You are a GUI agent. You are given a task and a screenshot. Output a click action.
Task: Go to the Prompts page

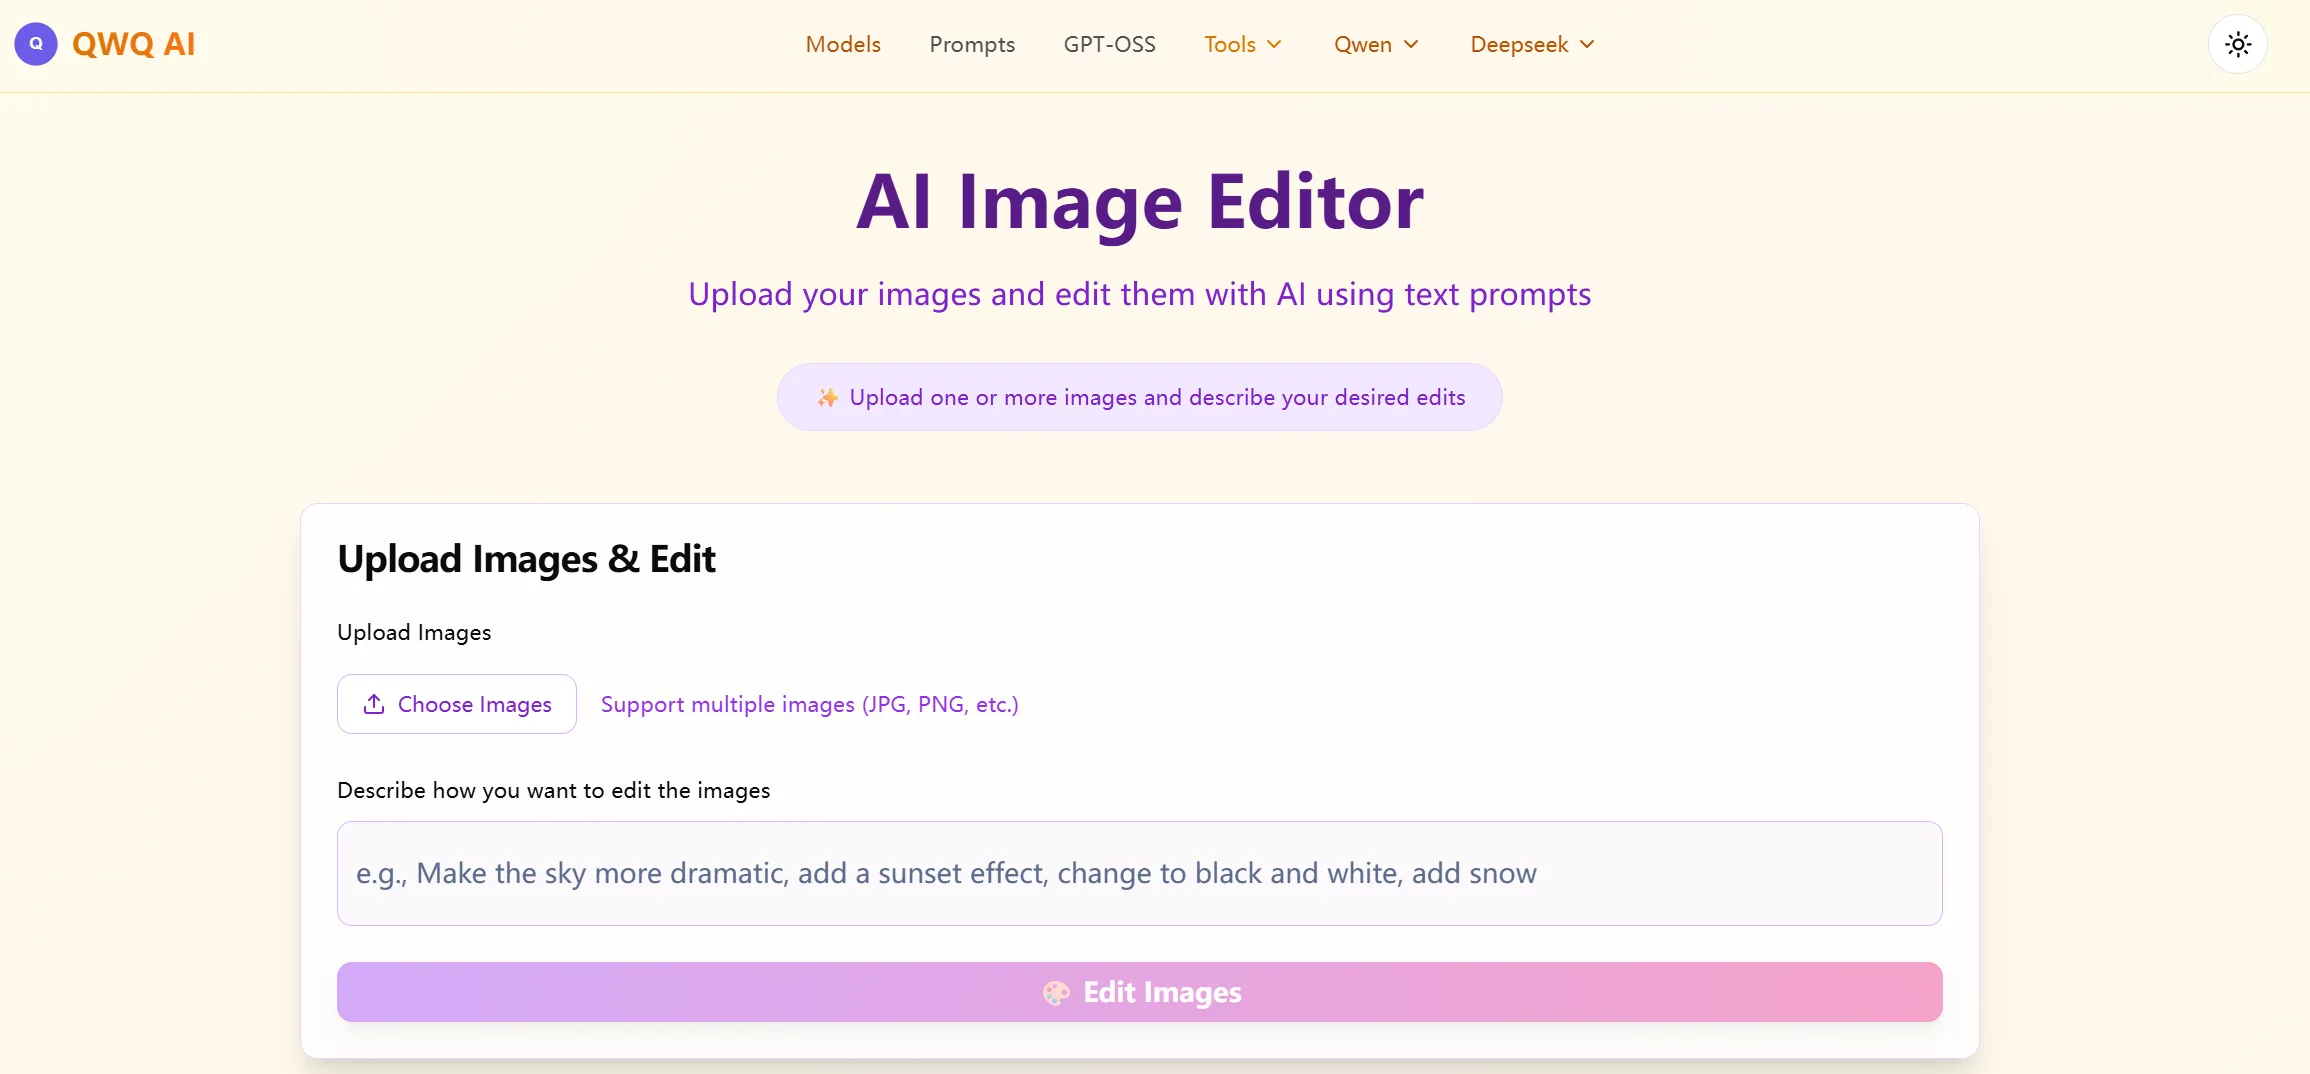(x=972, y=44)
